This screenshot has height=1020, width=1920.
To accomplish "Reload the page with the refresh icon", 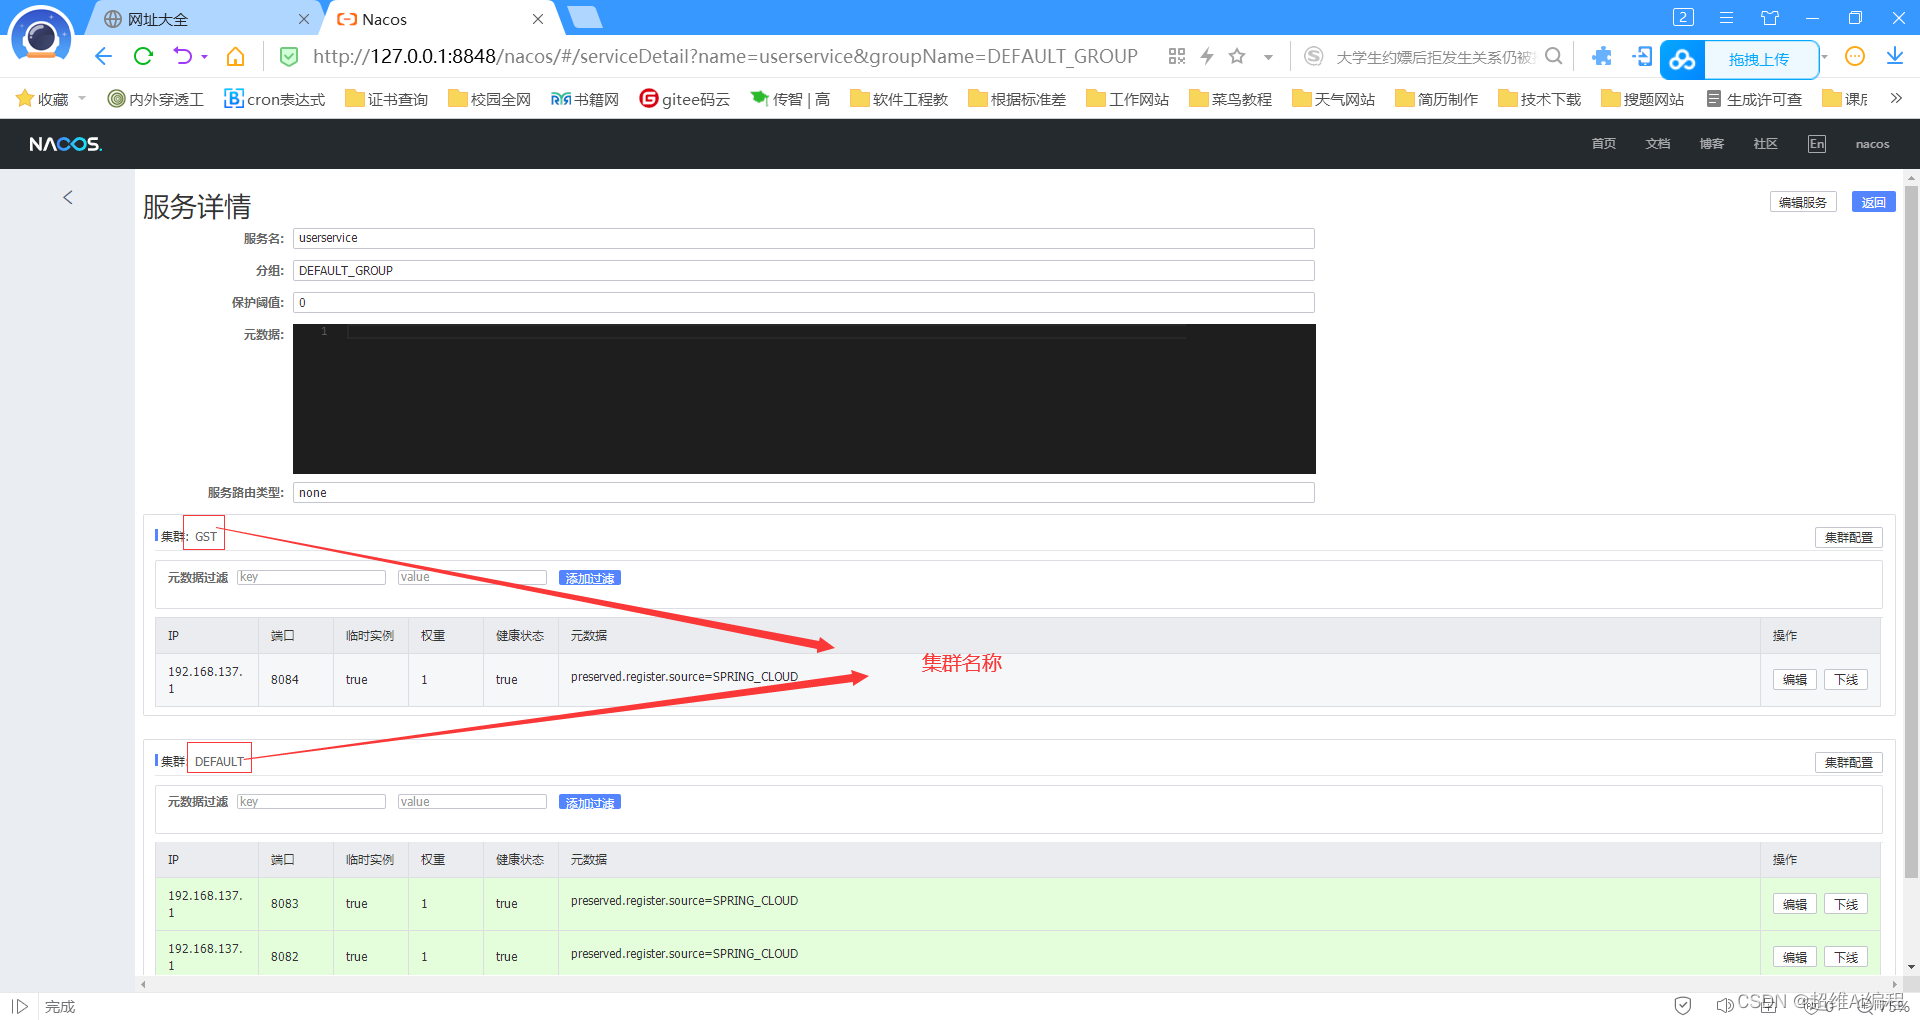I will pyautogui.click(x=143, y=56).
